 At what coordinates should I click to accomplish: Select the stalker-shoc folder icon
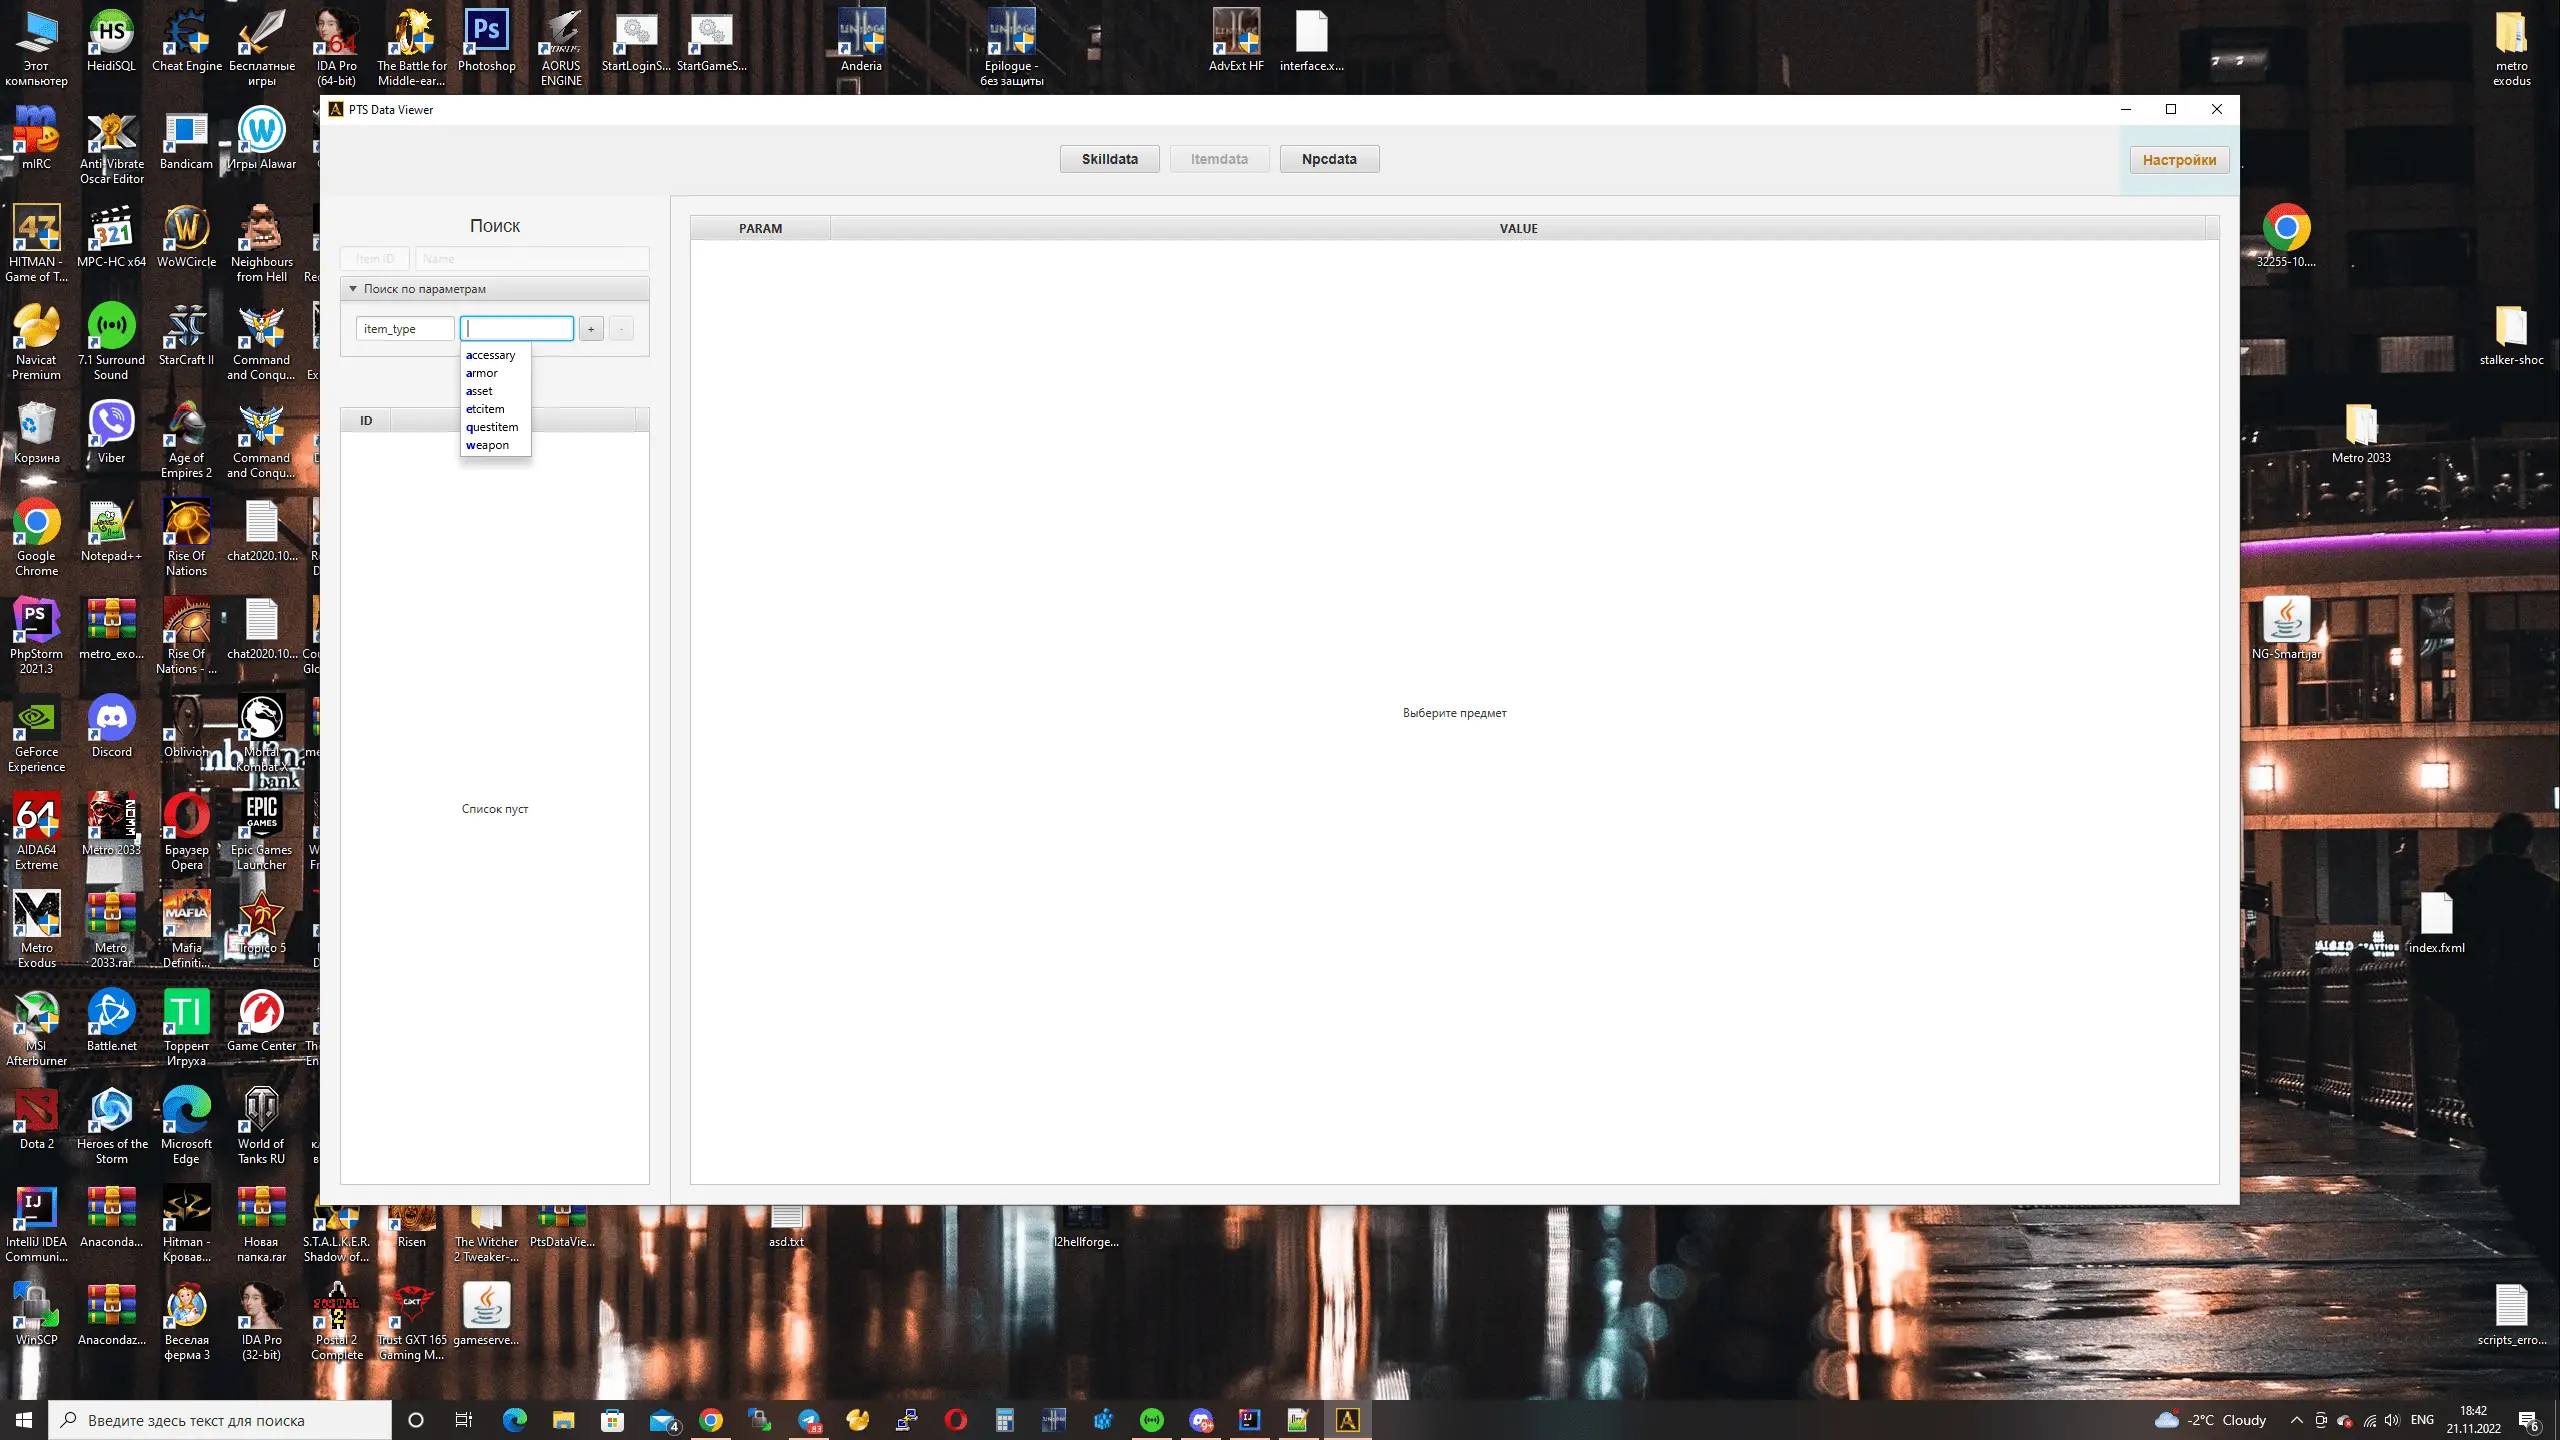pos(2511,336)
